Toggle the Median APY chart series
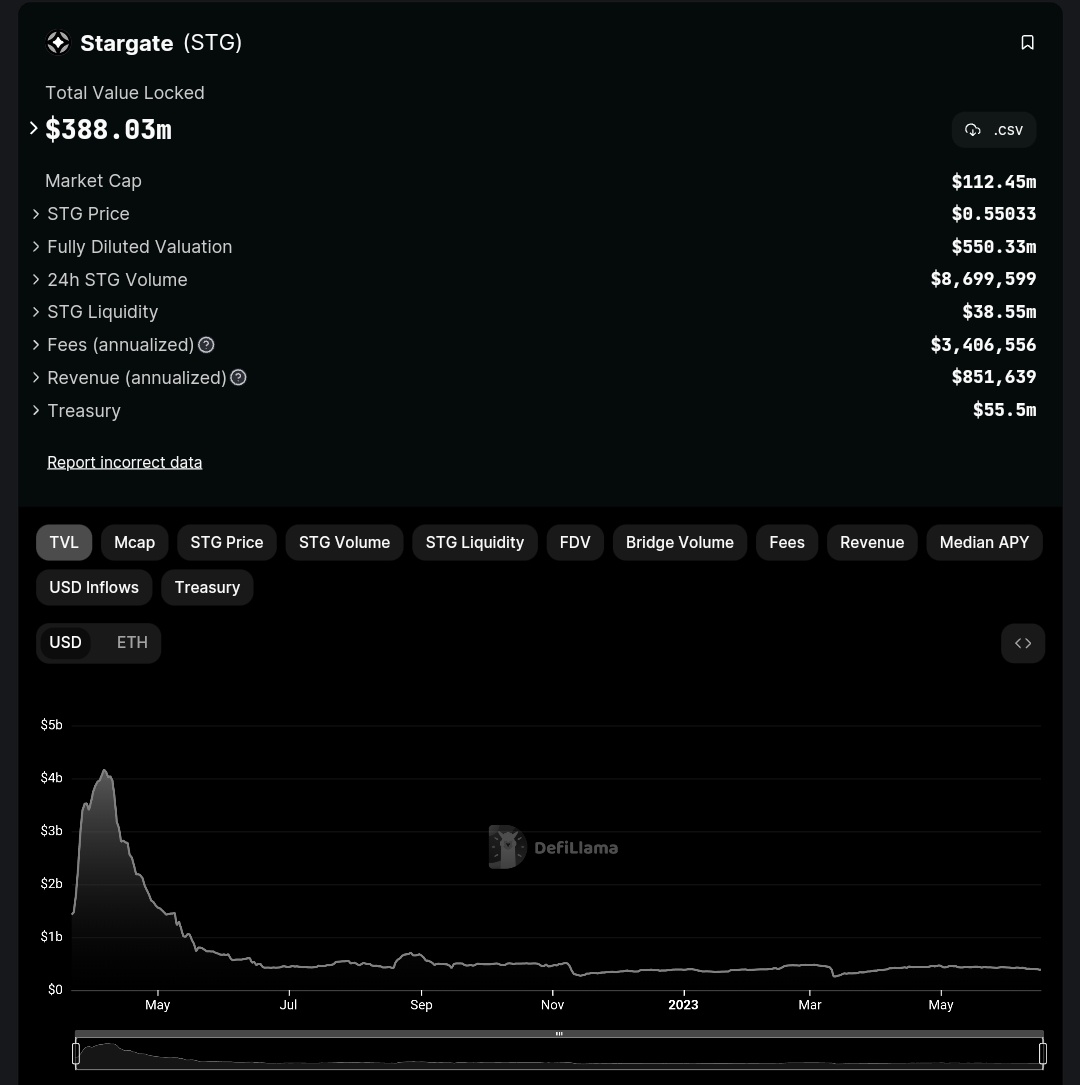The height and width of the screenshot is (1085, 1080). [x=985, y=542]
